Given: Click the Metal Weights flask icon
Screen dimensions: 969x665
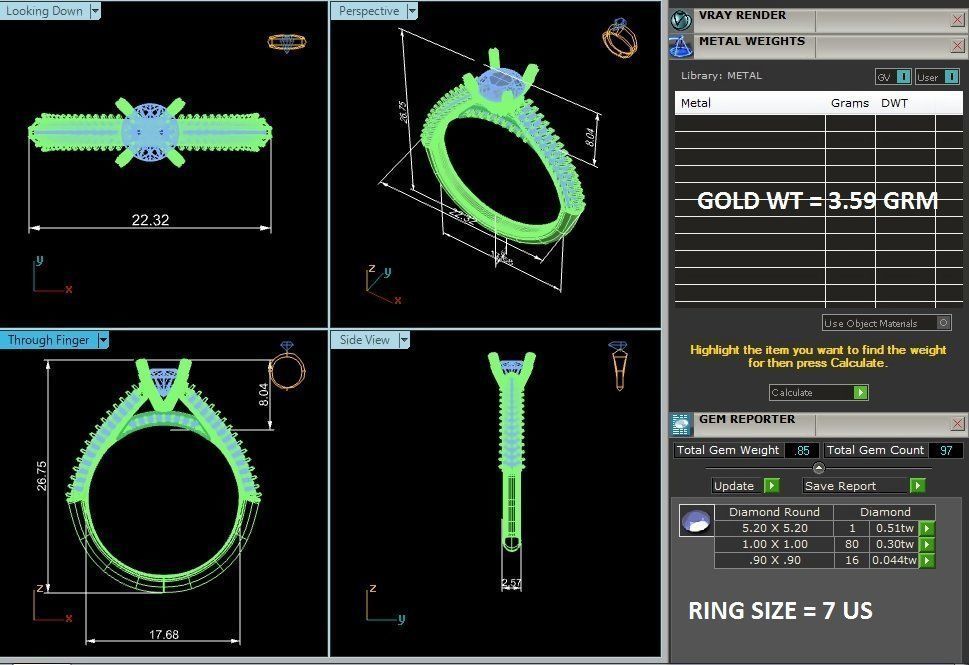Looking at the screenshot, I should click(680, 47).
